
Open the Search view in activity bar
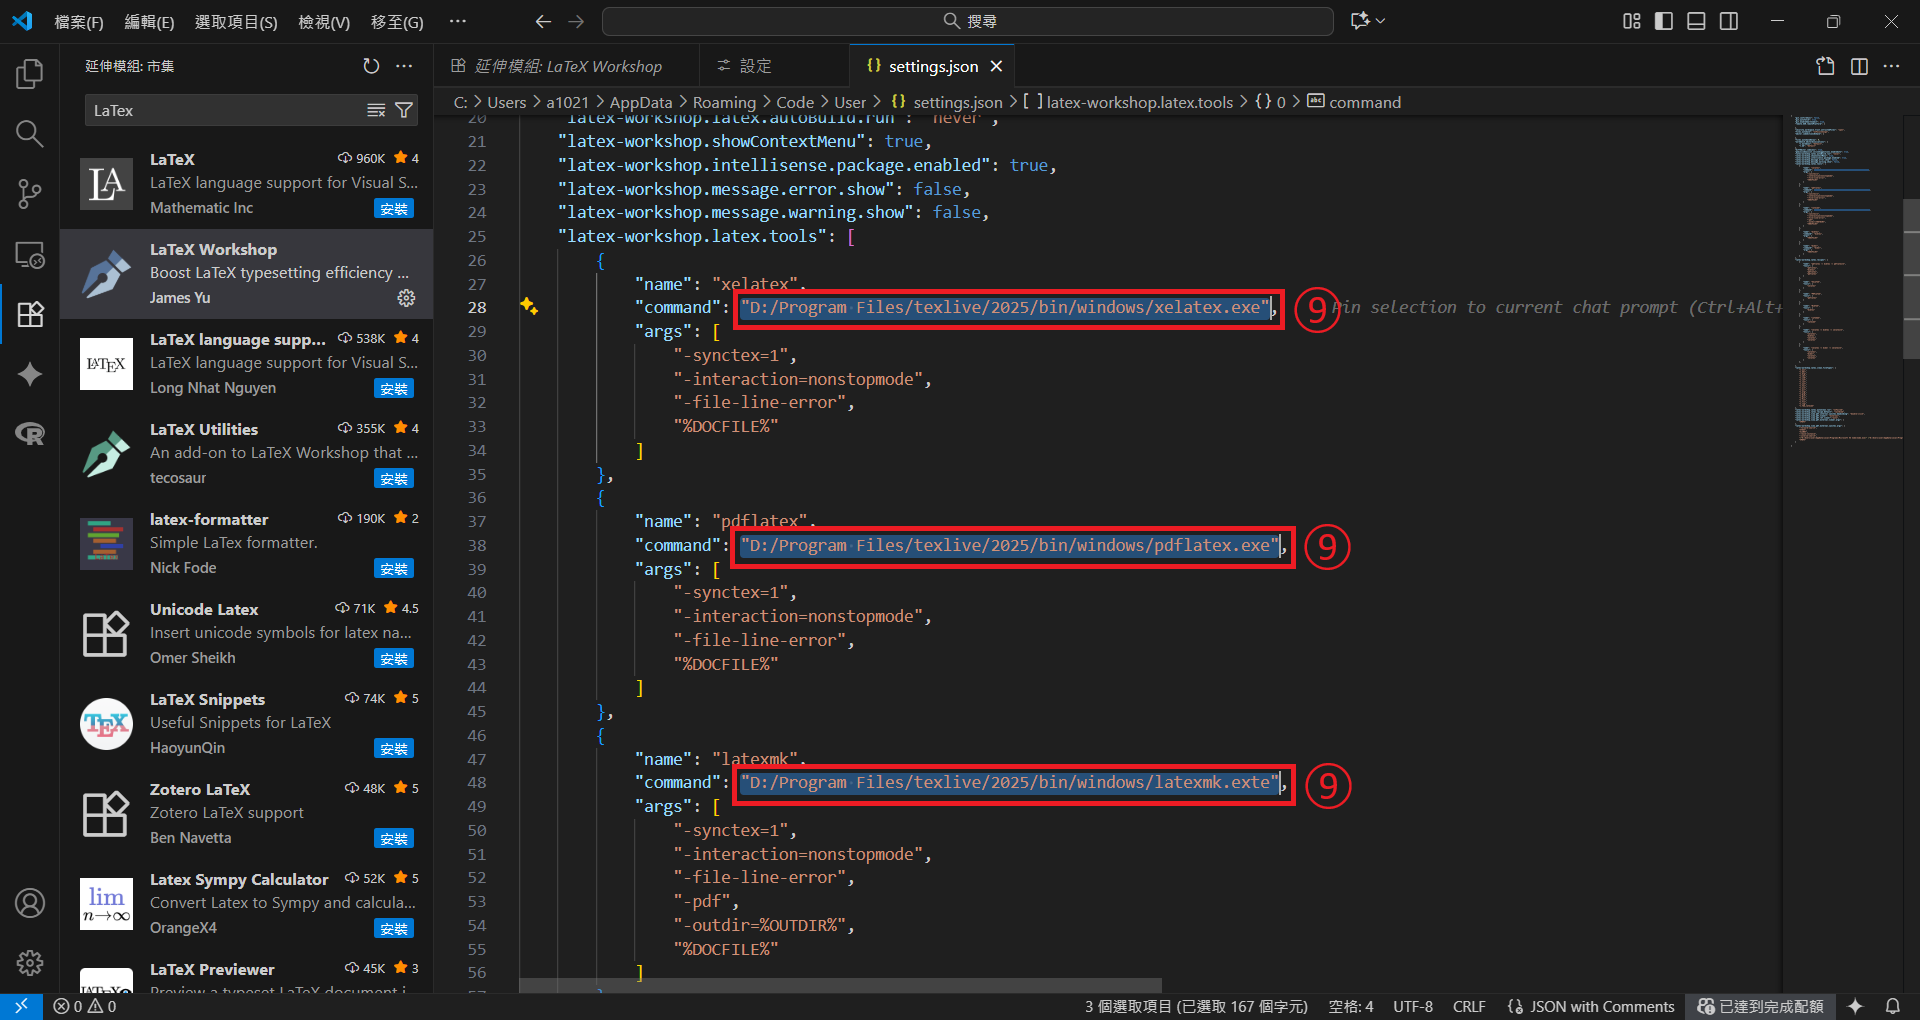(30, 133)
